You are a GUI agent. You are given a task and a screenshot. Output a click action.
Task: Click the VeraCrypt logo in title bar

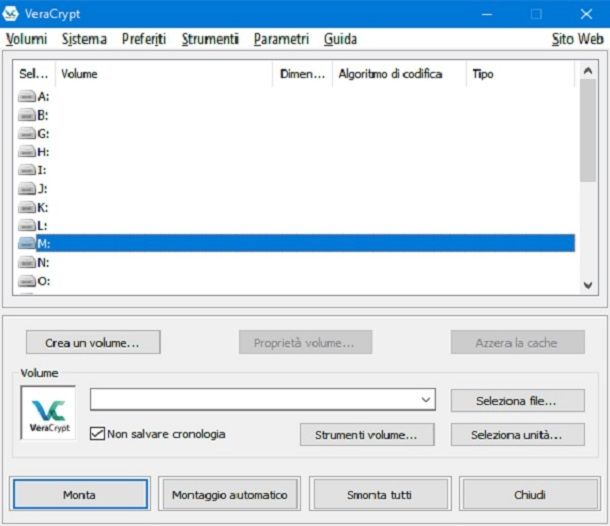coord(11,14)
